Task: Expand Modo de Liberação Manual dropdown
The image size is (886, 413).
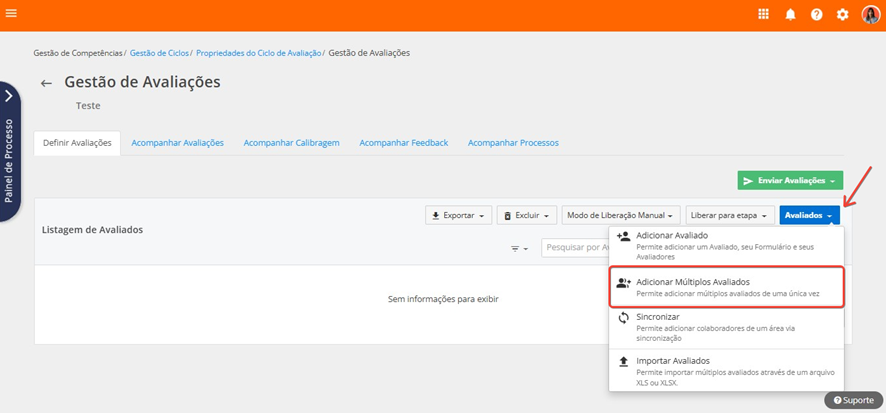Action: 620,215
